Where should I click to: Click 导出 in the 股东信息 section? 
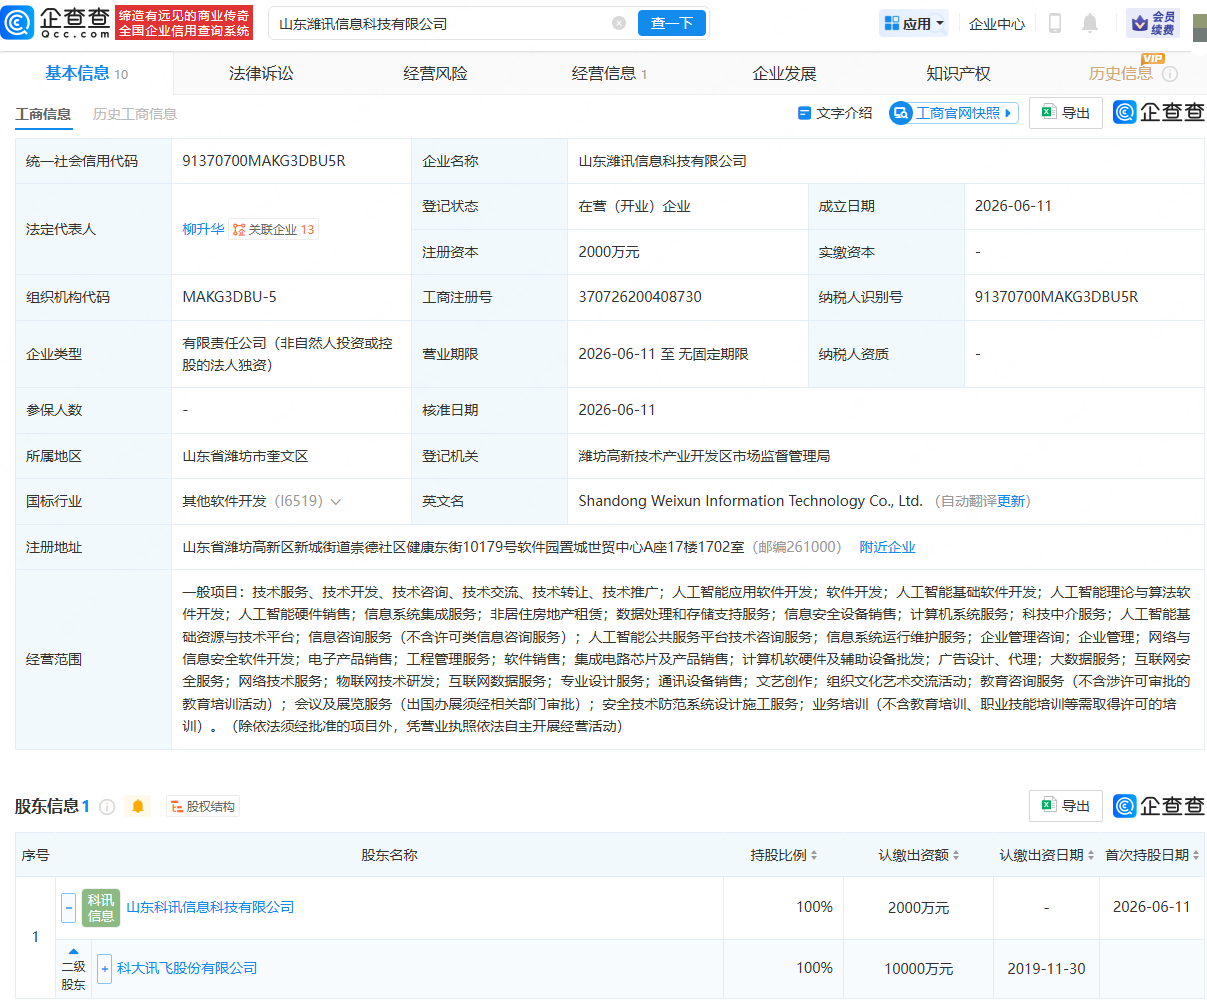tap(1066, 806)
